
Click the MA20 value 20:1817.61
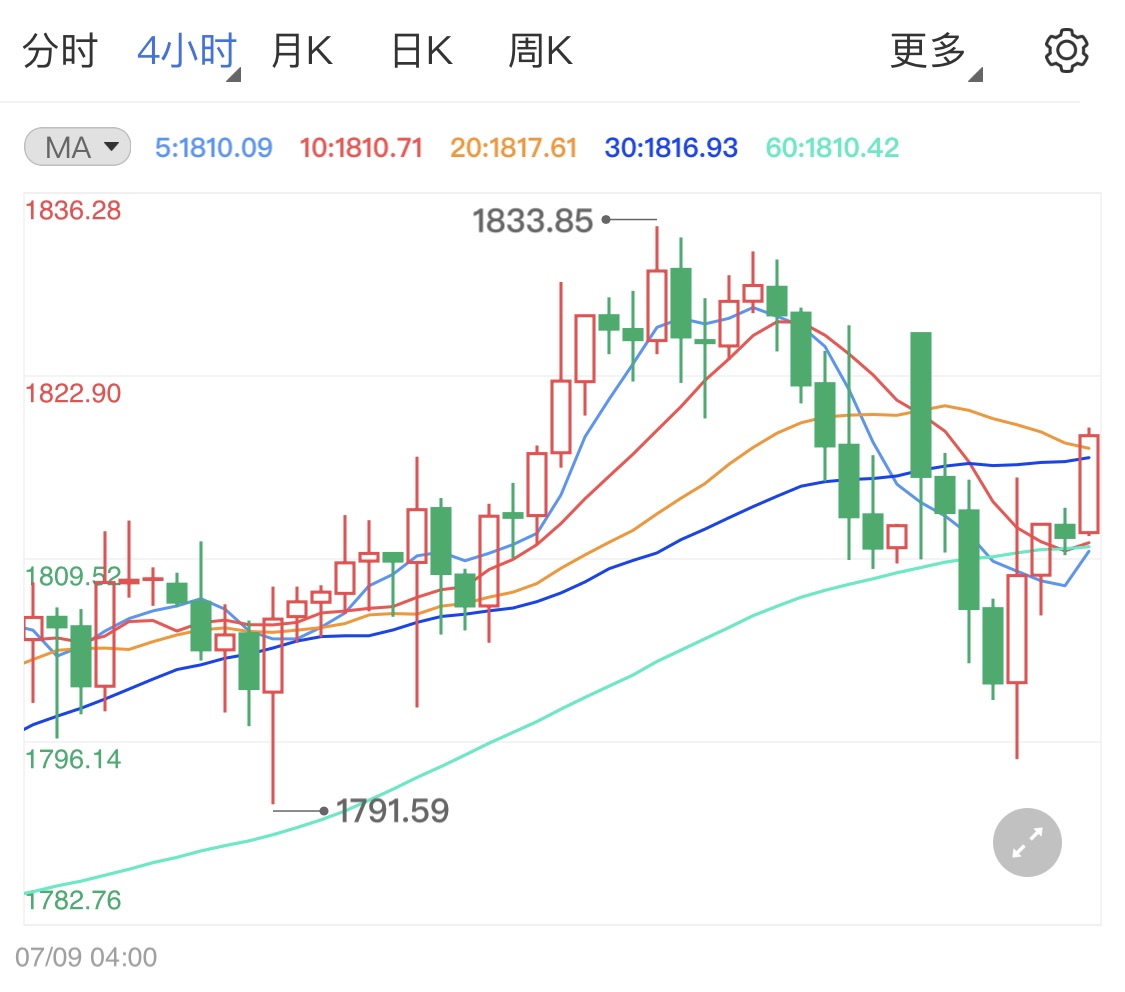coord(514,148)
